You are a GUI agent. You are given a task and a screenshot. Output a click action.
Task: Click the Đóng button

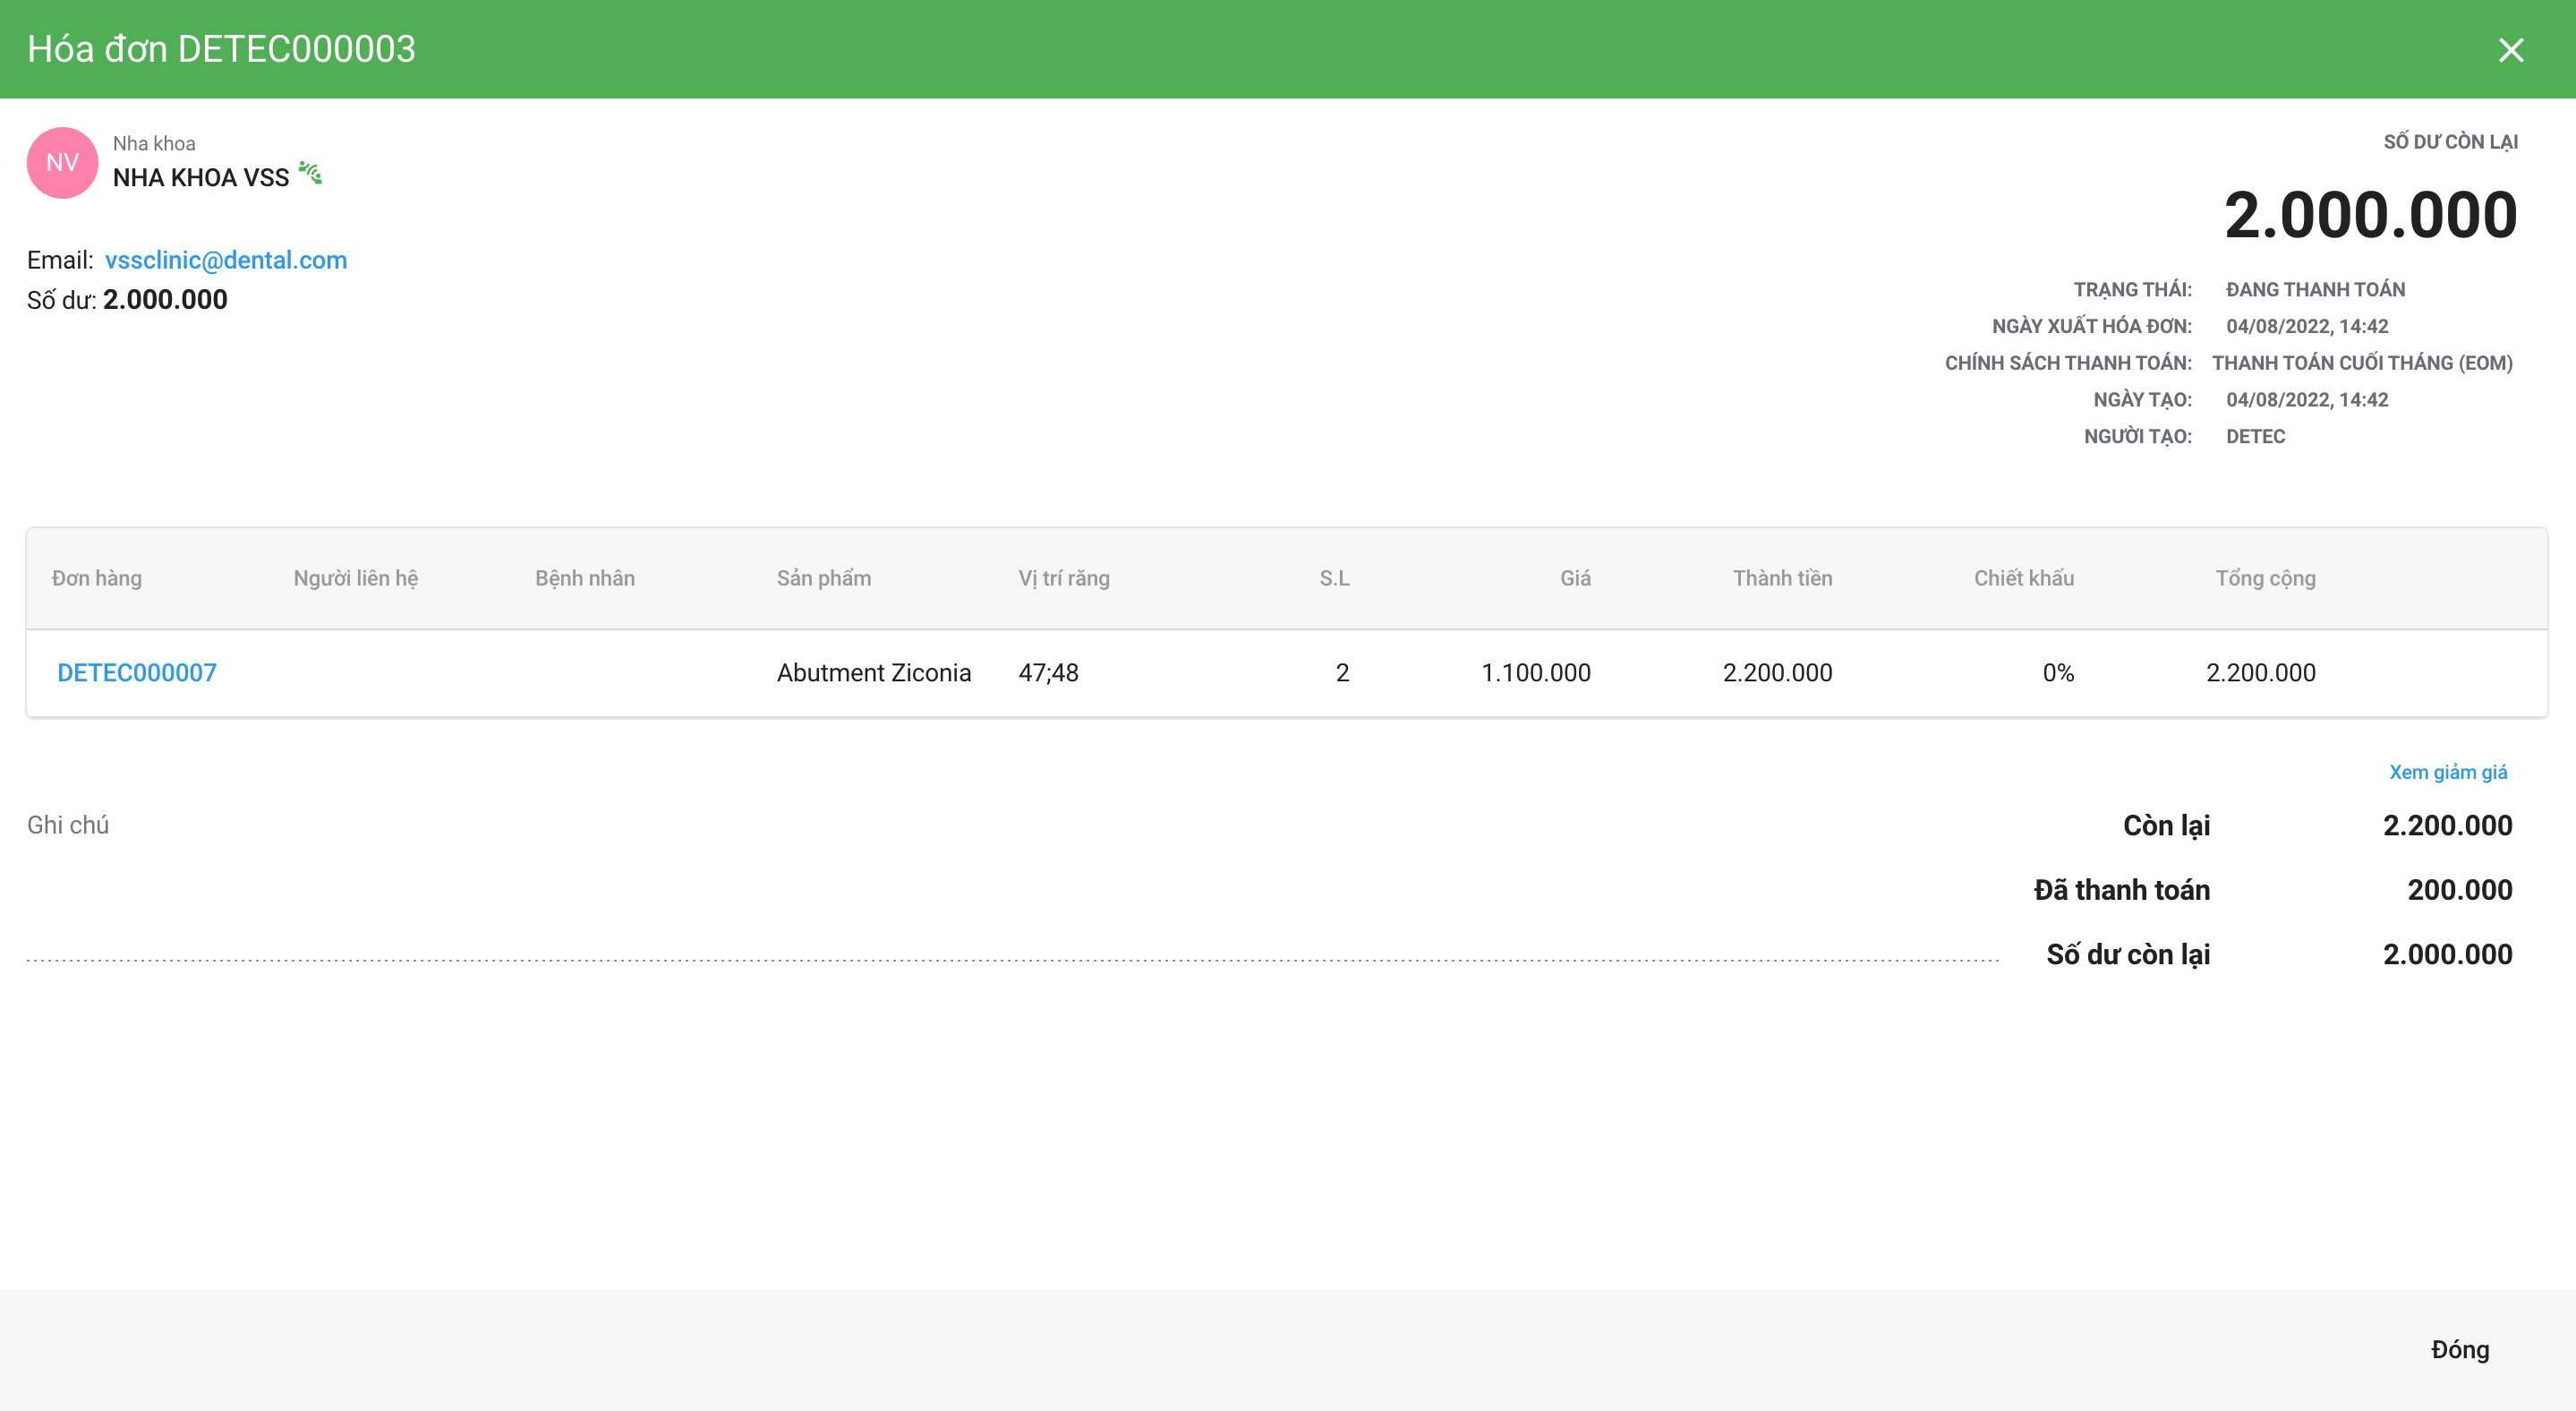(x=2460, y=1349)
